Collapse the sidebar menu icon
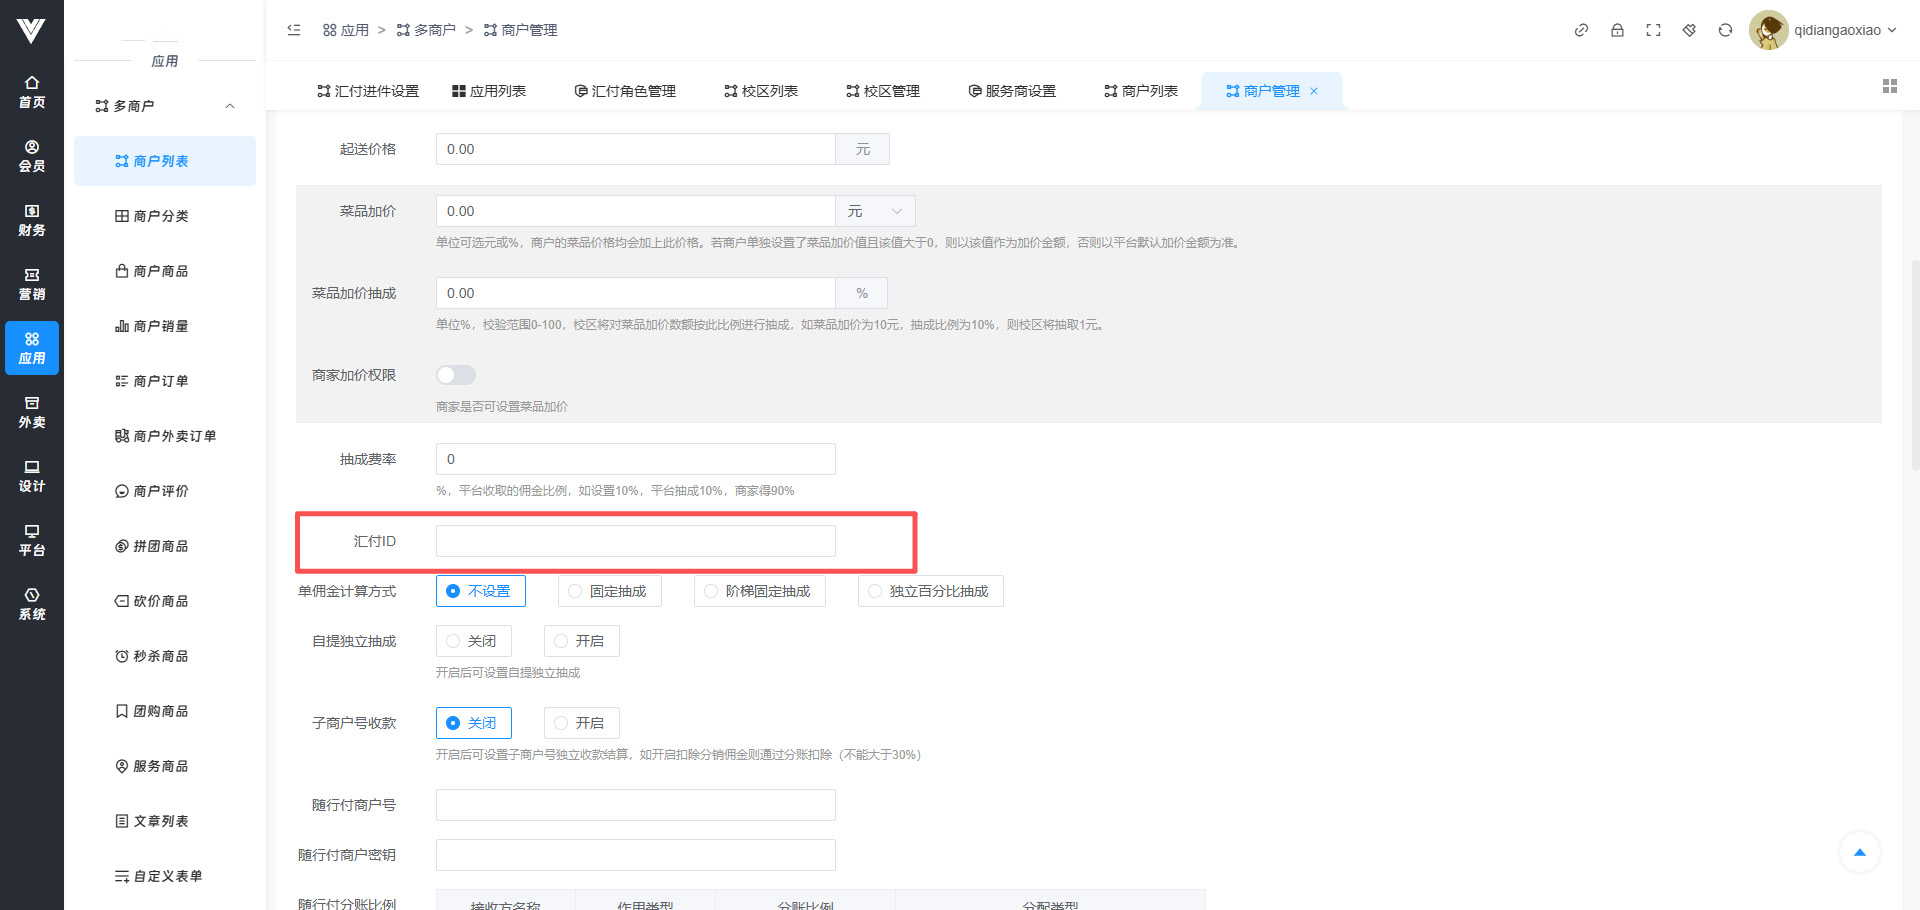1920x910 pixels. coord(294,30)
